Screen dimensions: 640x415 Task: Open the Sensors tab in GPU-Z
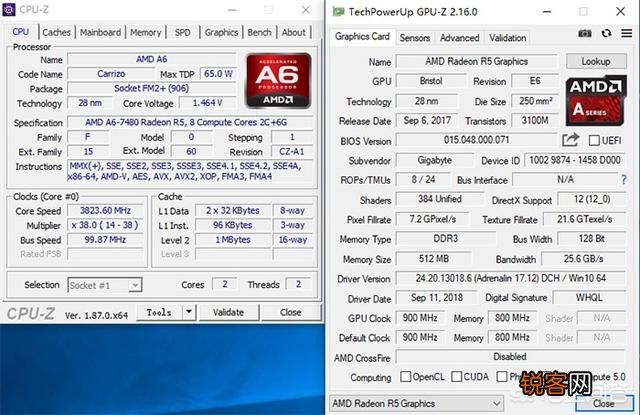coord(415,38)
